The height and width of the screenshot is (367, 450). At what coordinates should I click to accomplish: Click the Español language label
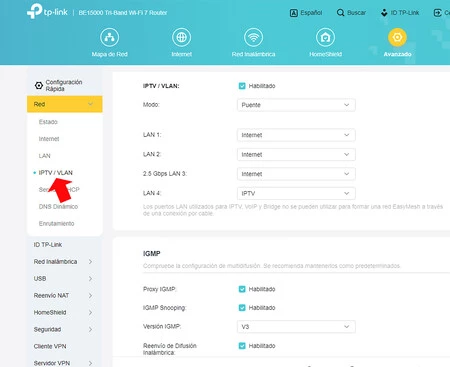pyautogui.click(x=311, y=13)
